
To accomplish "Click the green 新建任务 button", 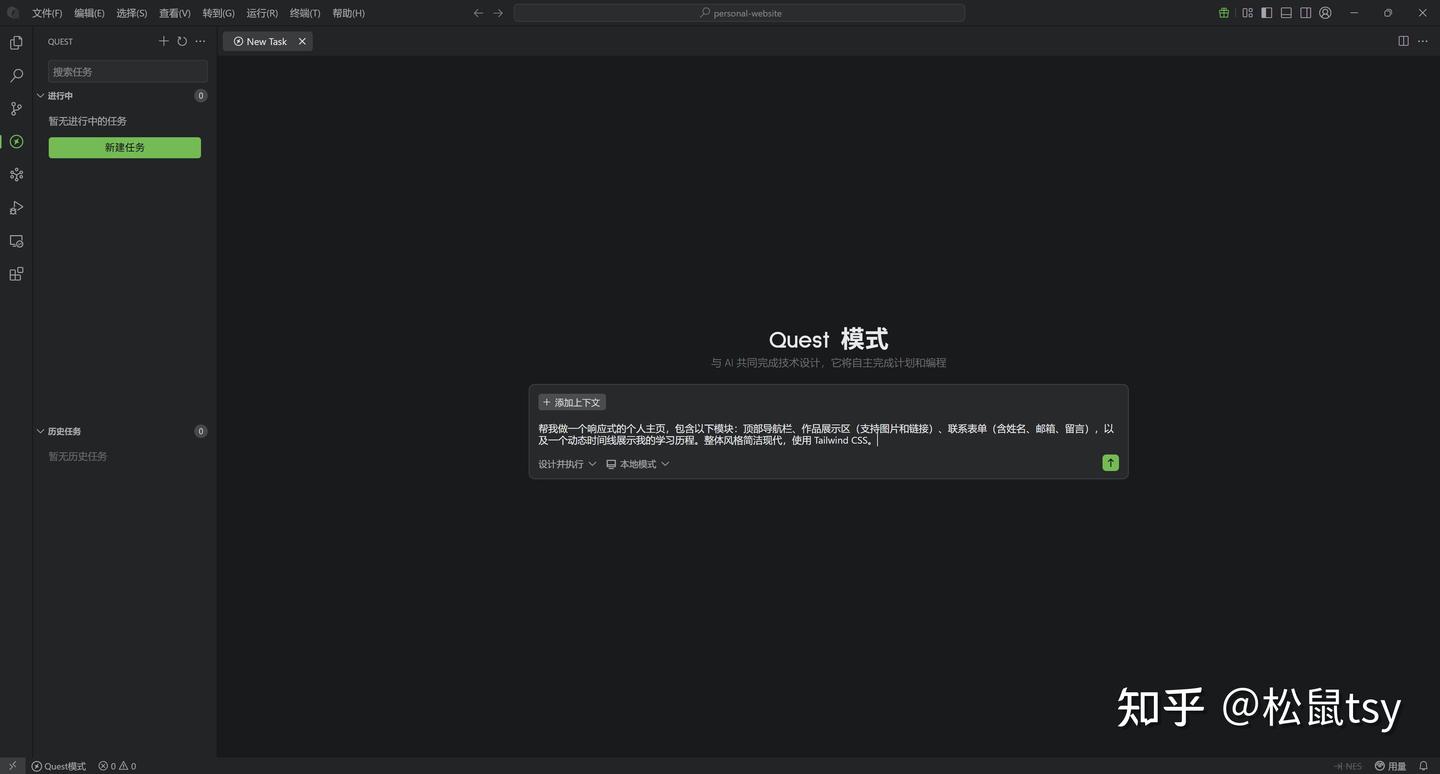I will pos(125,147).
